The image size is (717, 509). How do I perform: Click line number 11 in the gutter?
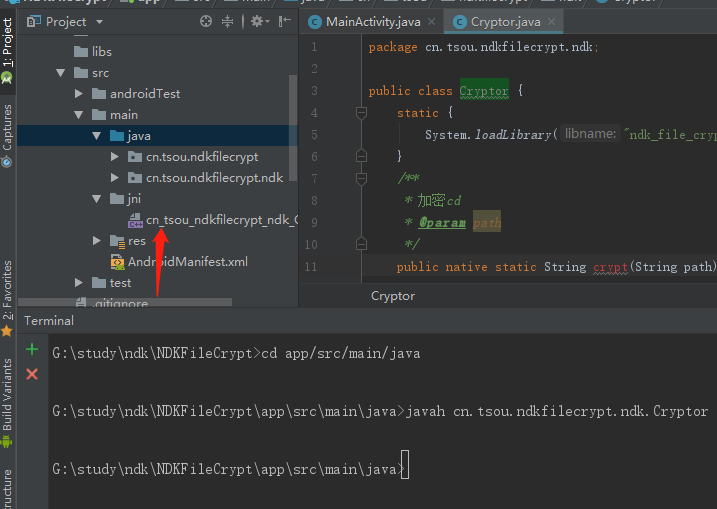[311, 267]
